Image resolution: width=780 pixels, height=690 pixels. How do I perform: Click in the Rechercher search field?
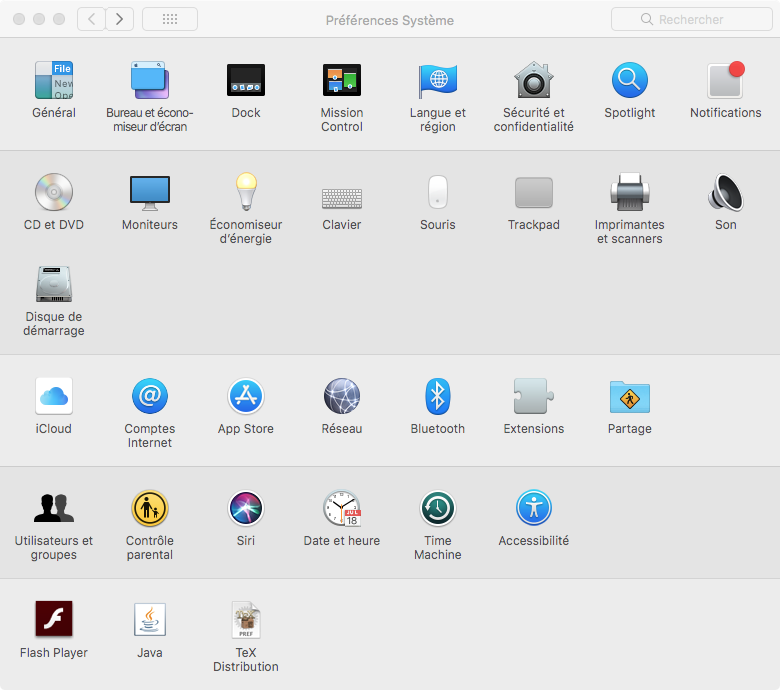pos(691,19)
